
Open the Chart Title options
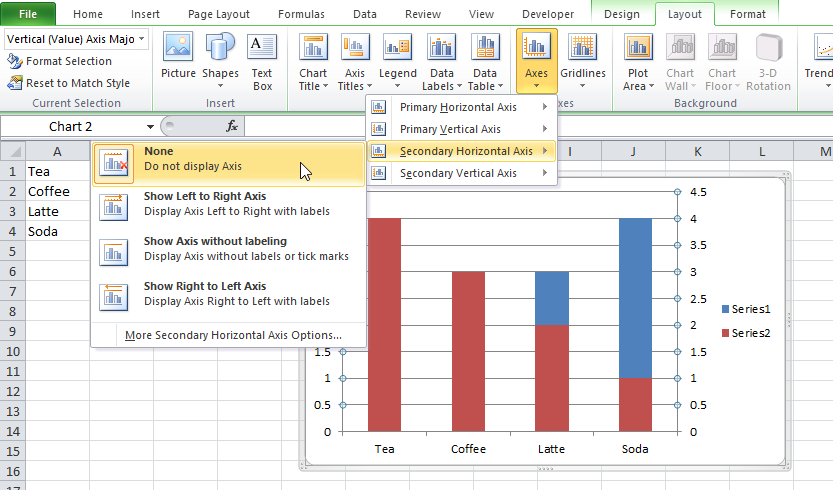[x=313, y=62]
